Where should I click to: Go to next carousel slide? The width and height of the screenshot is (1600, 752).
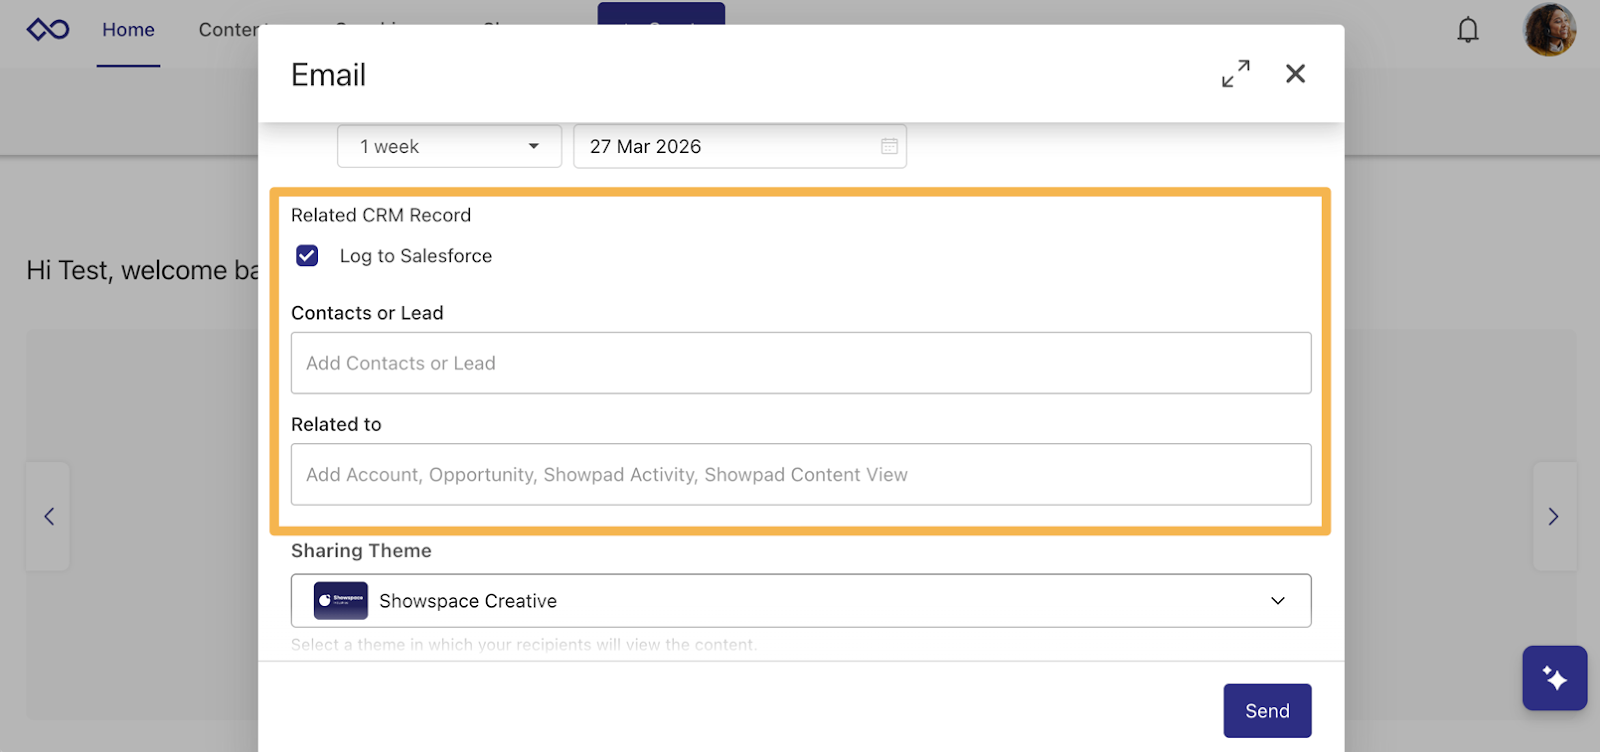(x=1554, y=516)
